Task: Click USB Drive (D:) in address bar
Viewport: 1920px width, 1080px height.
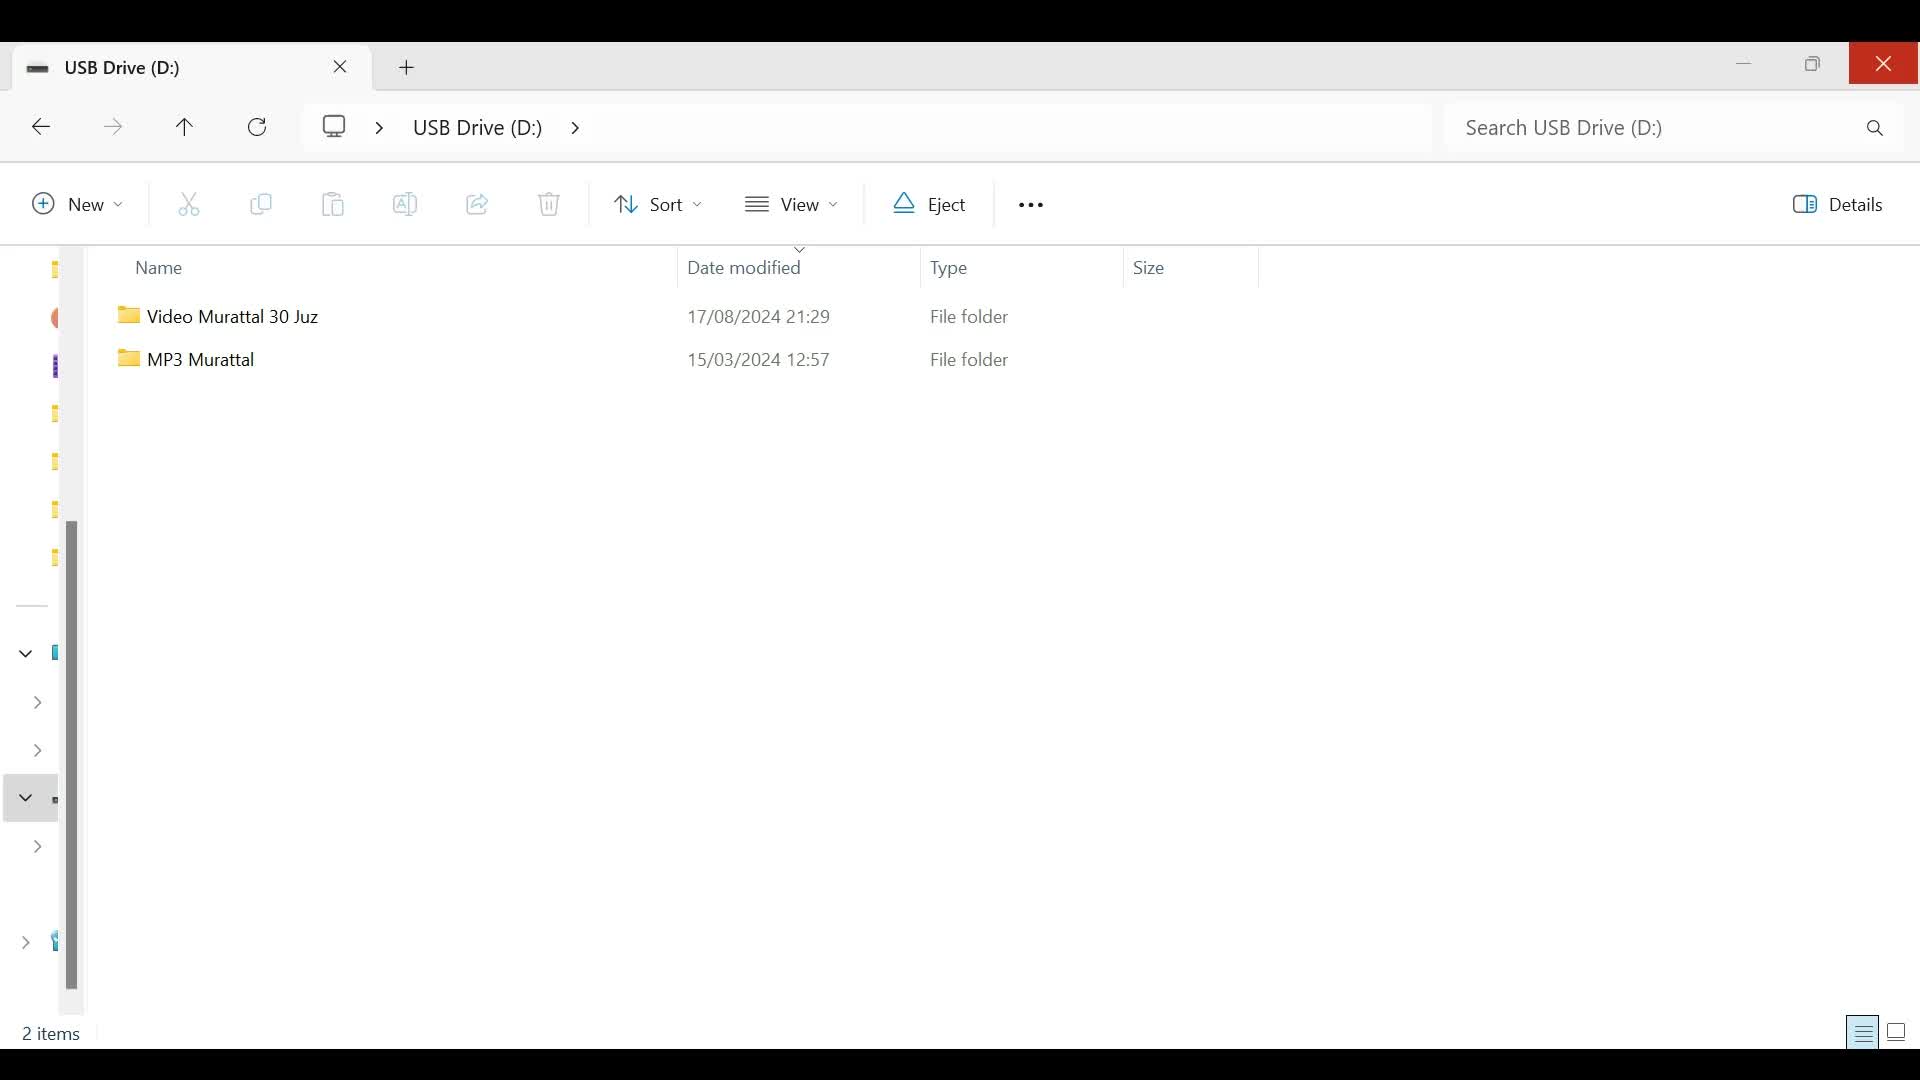Action: pos(477,128)
